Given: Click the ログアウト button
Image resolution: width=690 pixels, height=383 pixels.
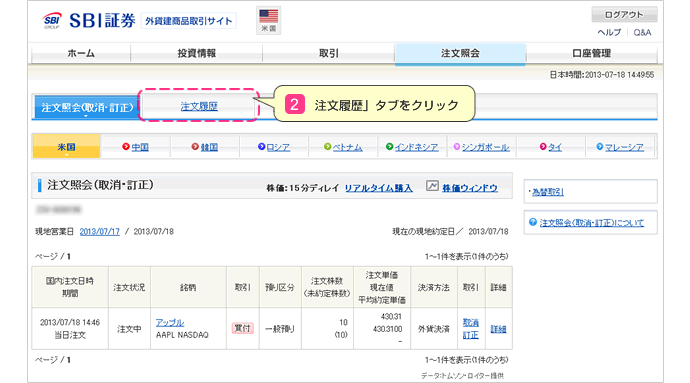Looking at the screenshot, I should point(624,15).
